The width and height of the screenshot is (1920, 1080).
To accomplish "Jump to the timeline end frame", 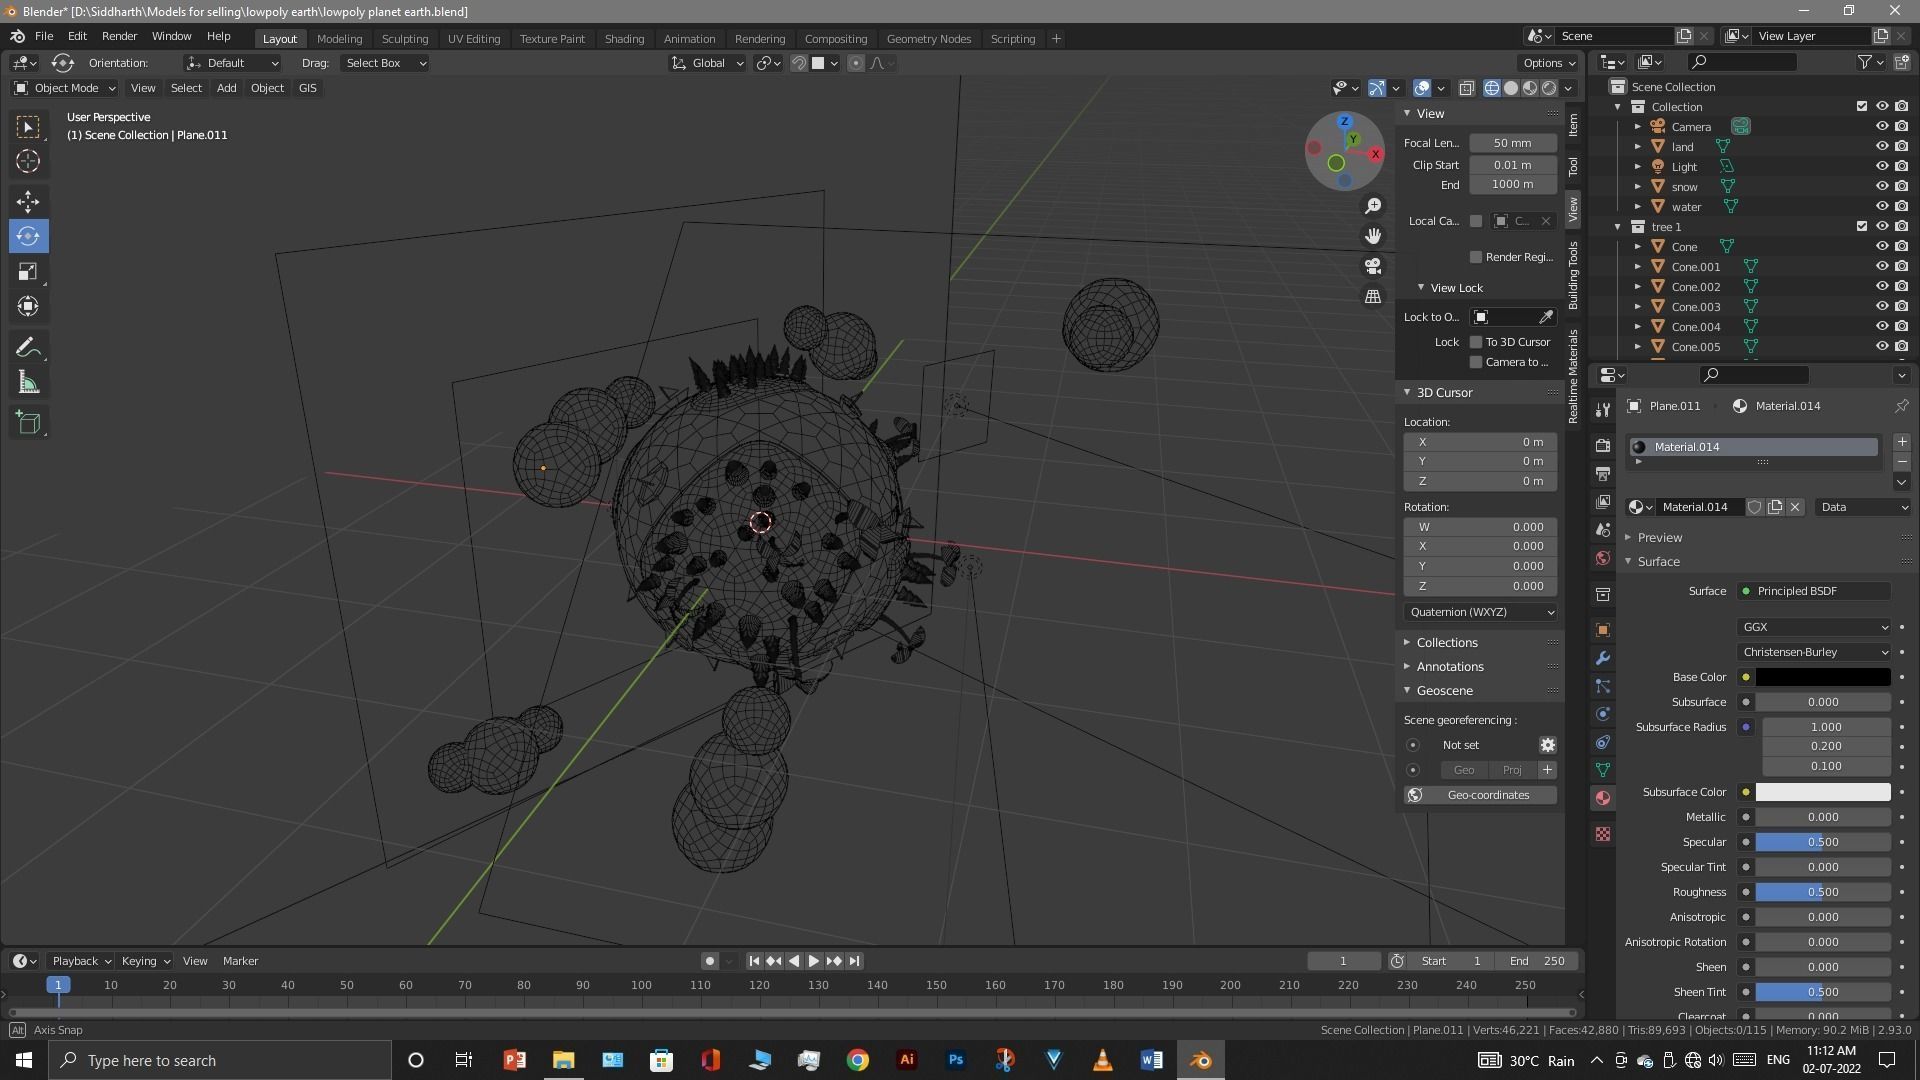I will 853,961.
